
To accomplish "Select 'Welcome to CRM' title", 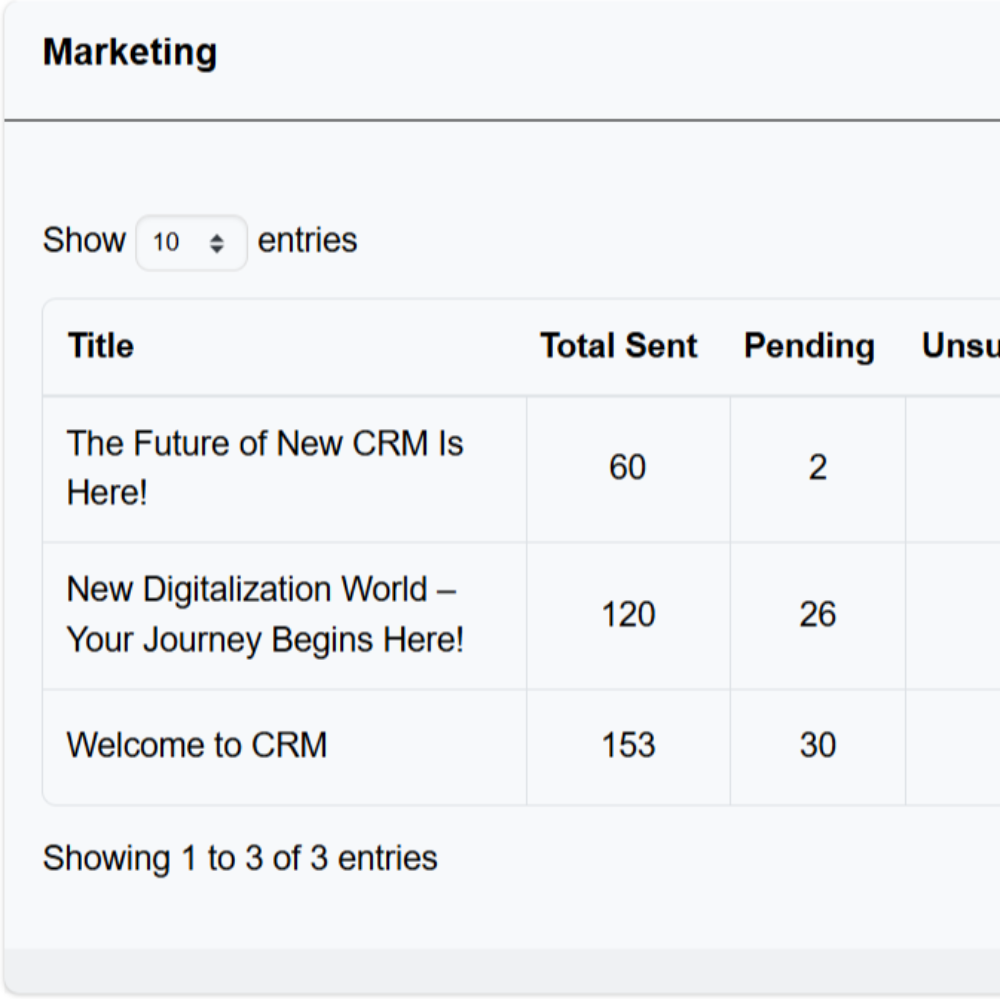I will (x=197, y=744).
